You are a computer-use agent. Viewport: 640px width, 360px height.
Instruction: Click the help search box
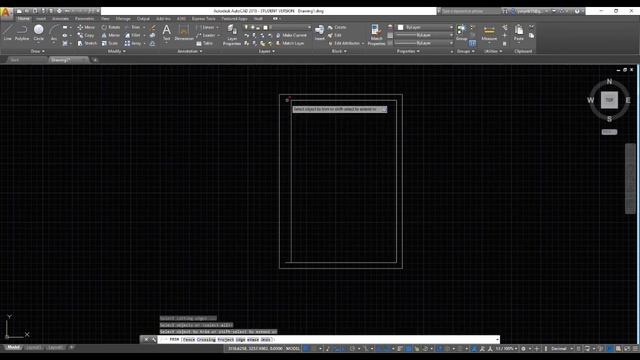[469, 11]
